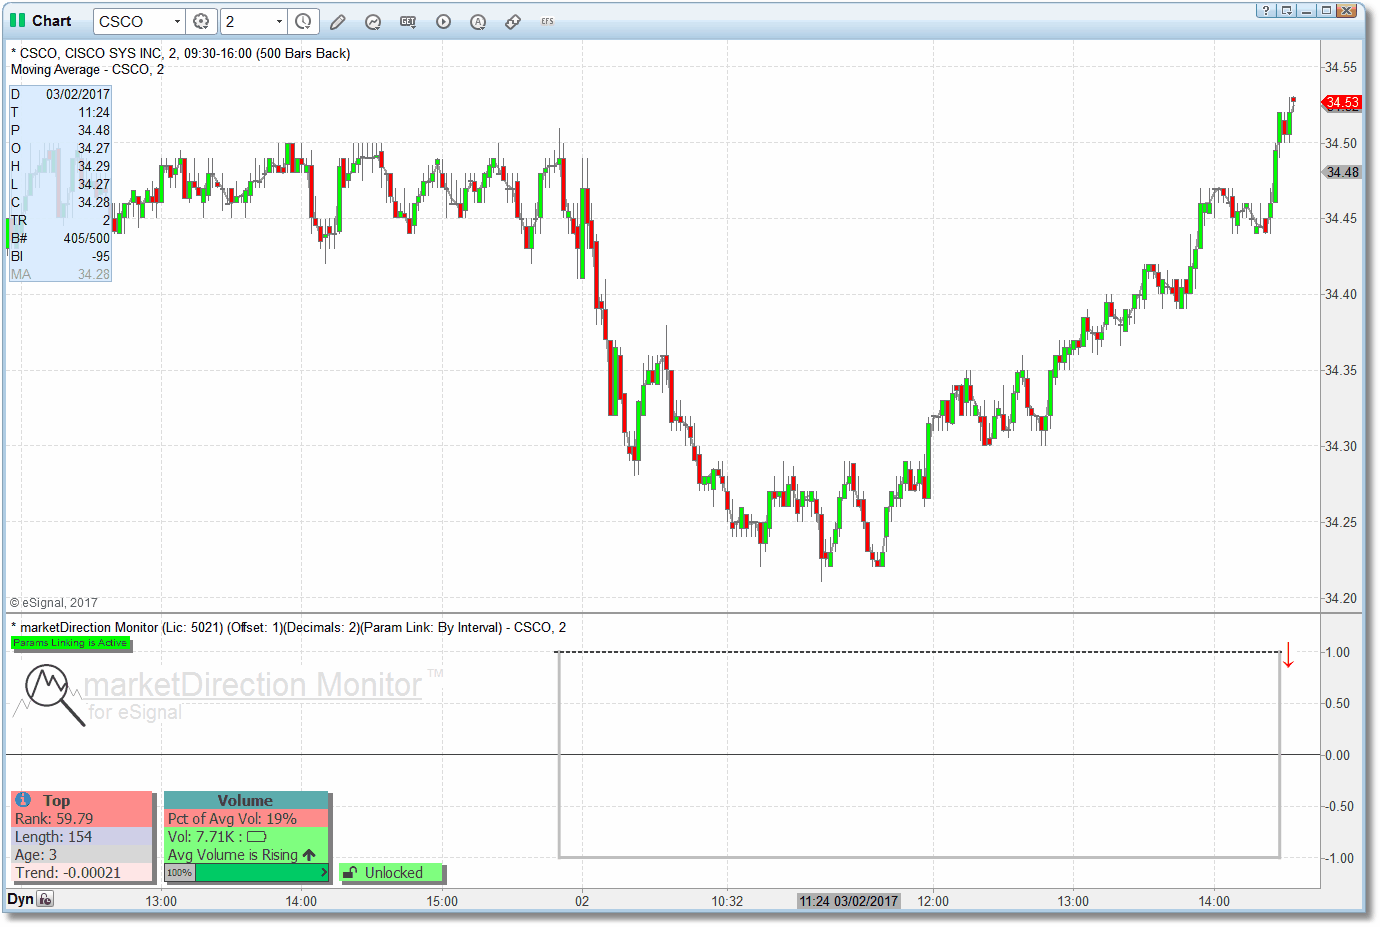Click the Moving Average - CSCO, 2 label
Image resolution: width=1380 pixels, height=927 pixels.
[87, 69]
